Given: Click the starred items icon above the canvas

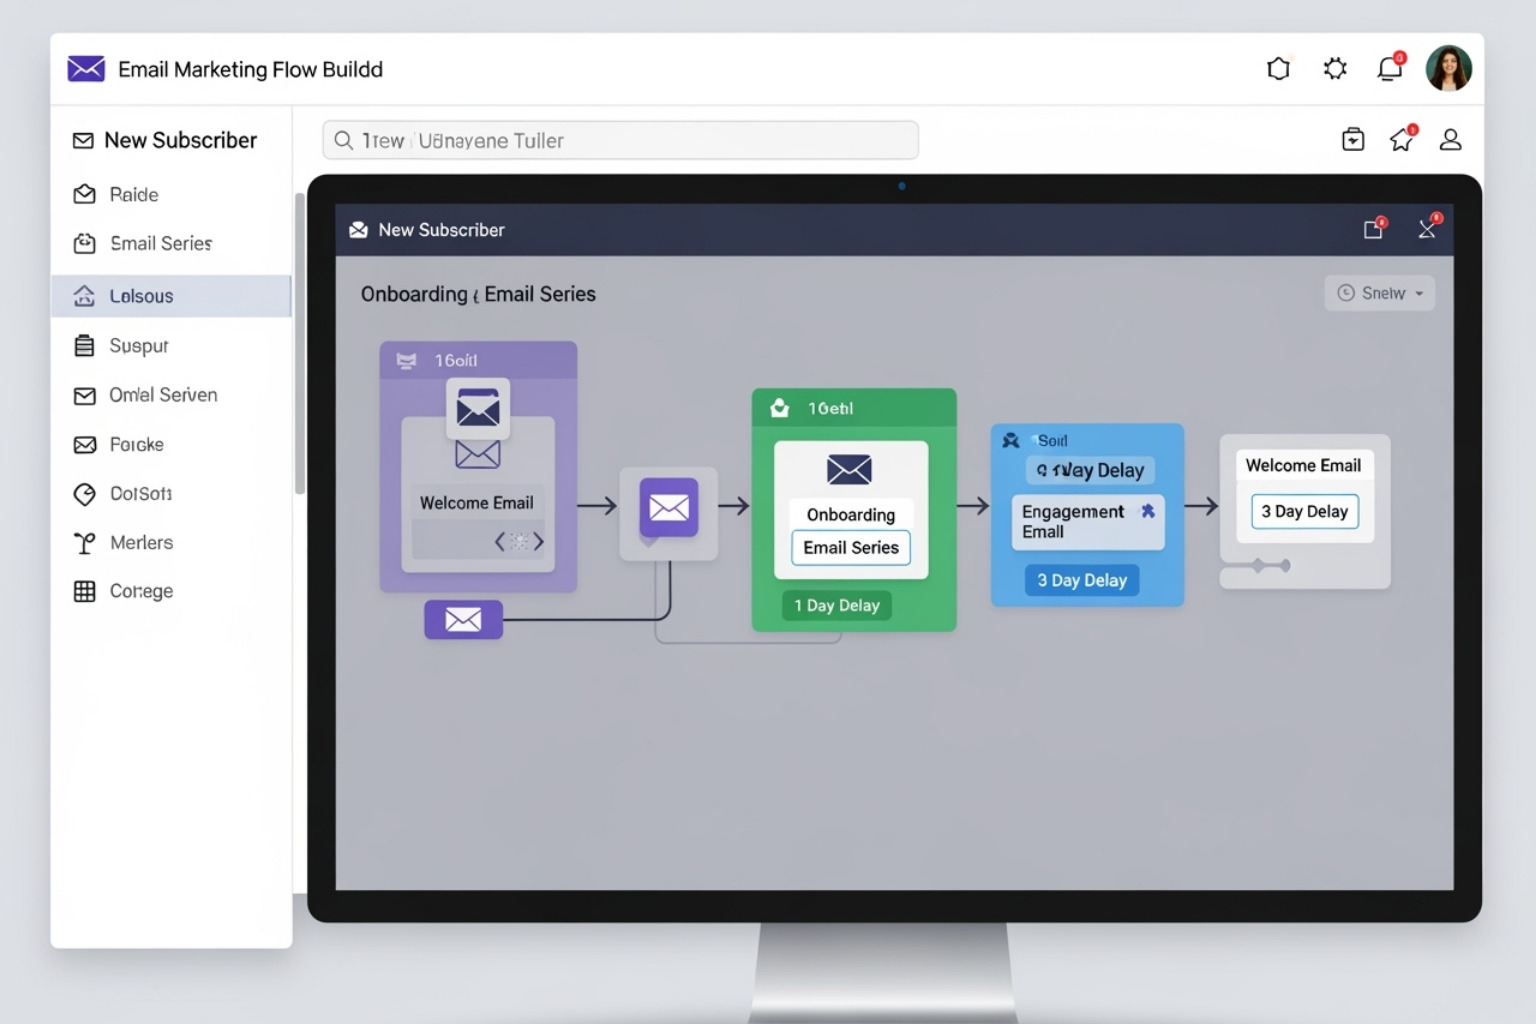Looking at the screenshot, I should [x=1400, y=140].
